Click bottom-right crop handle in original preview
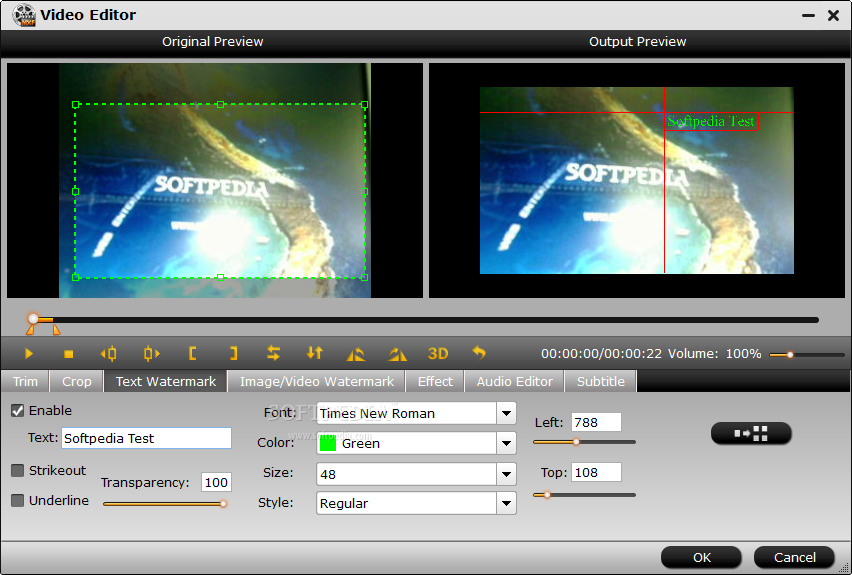The height and width of the screenshot is (575, 852). point(365,278)
